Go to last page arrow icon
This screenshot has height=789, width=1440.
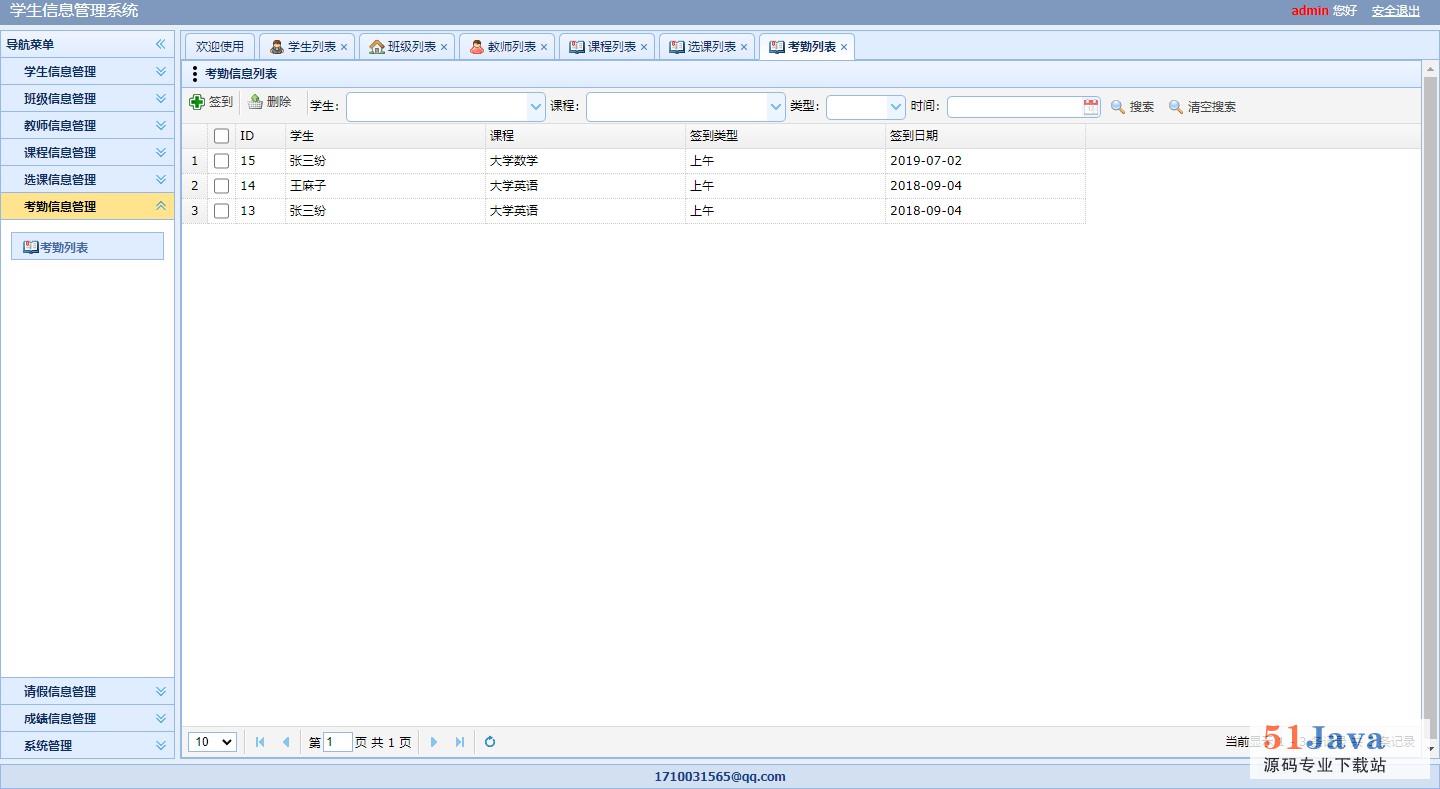[460, 742]
